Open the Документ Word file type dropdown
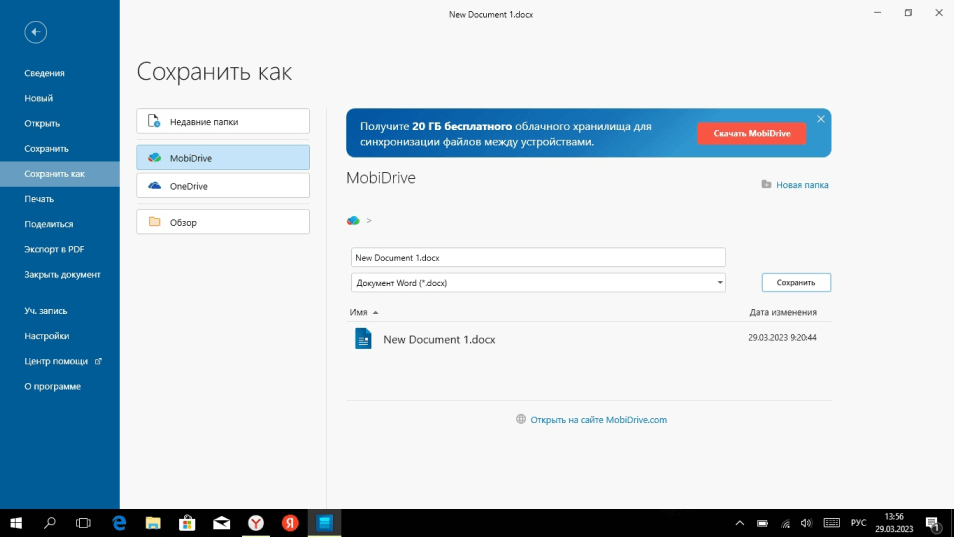955x538 pixels. click(538, 283)
